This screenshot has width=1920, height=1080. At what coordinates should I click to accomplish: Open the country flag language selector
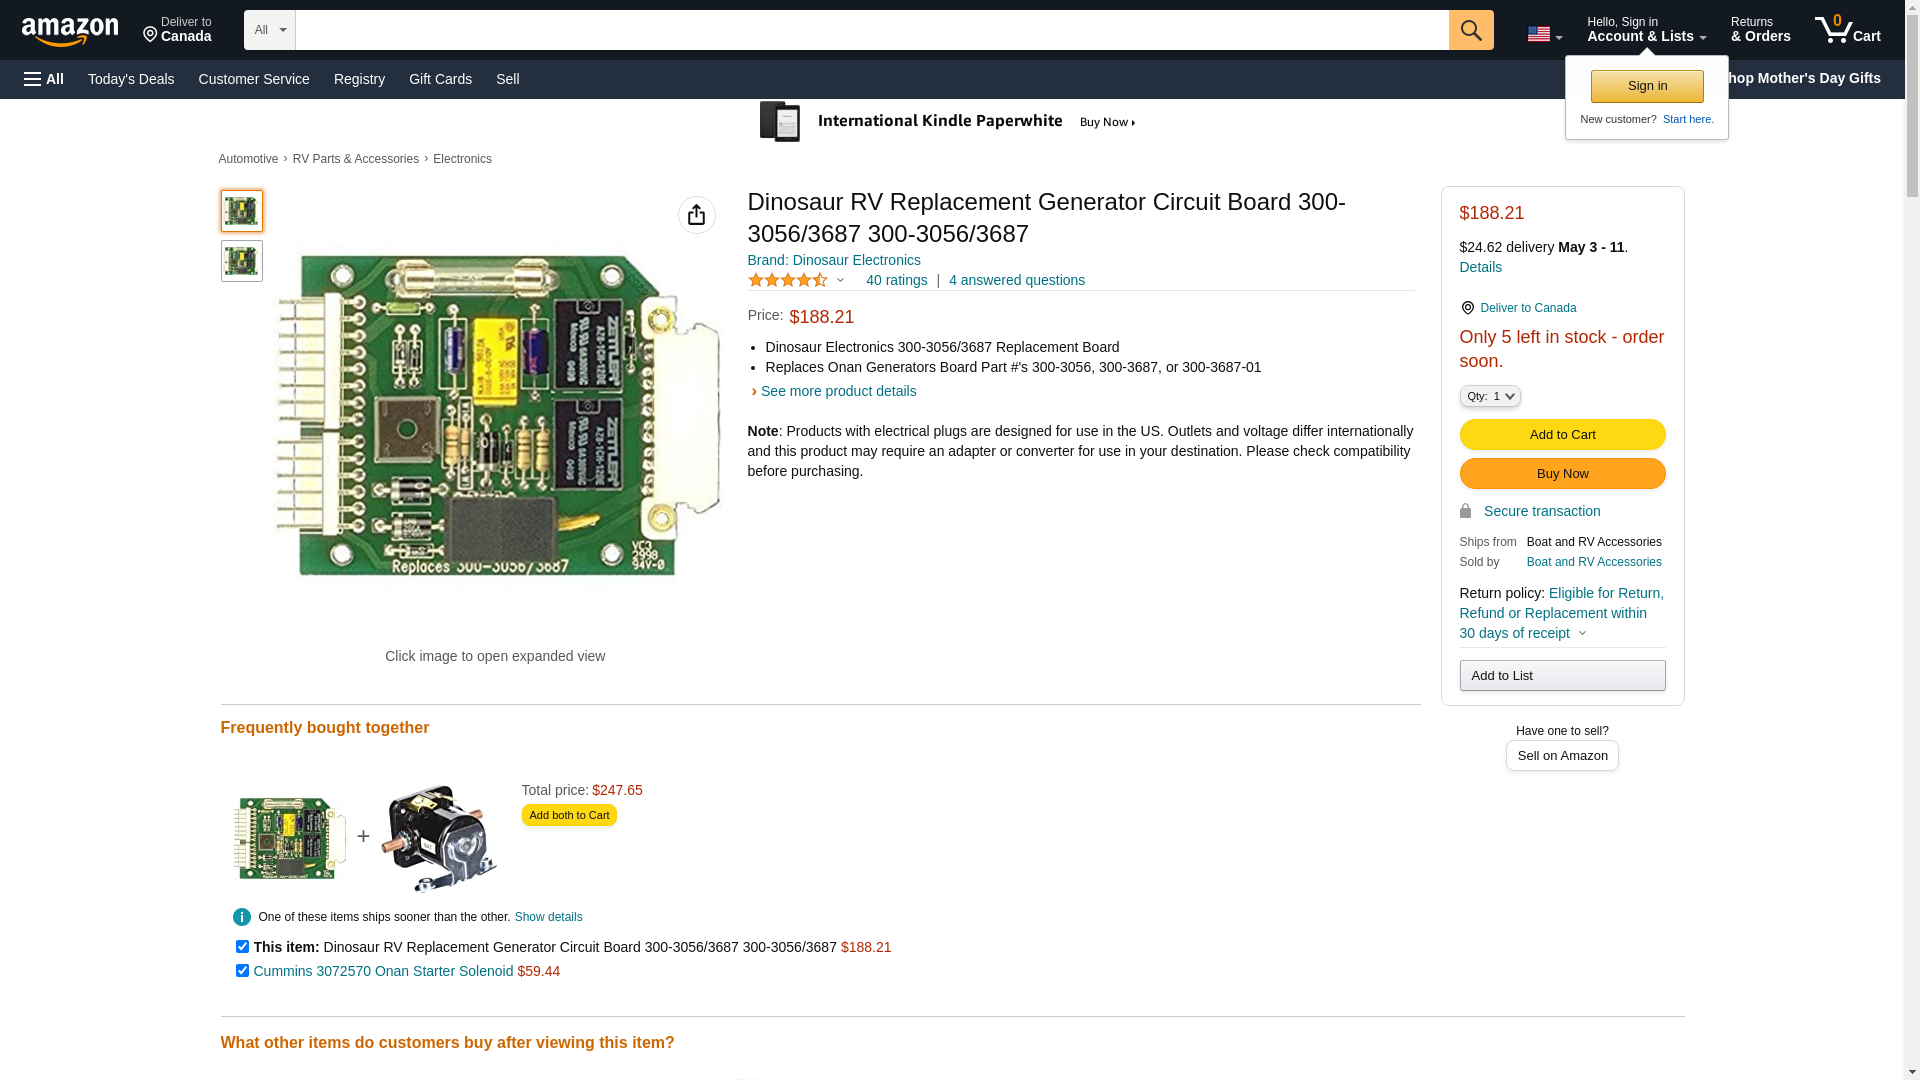1544,34
